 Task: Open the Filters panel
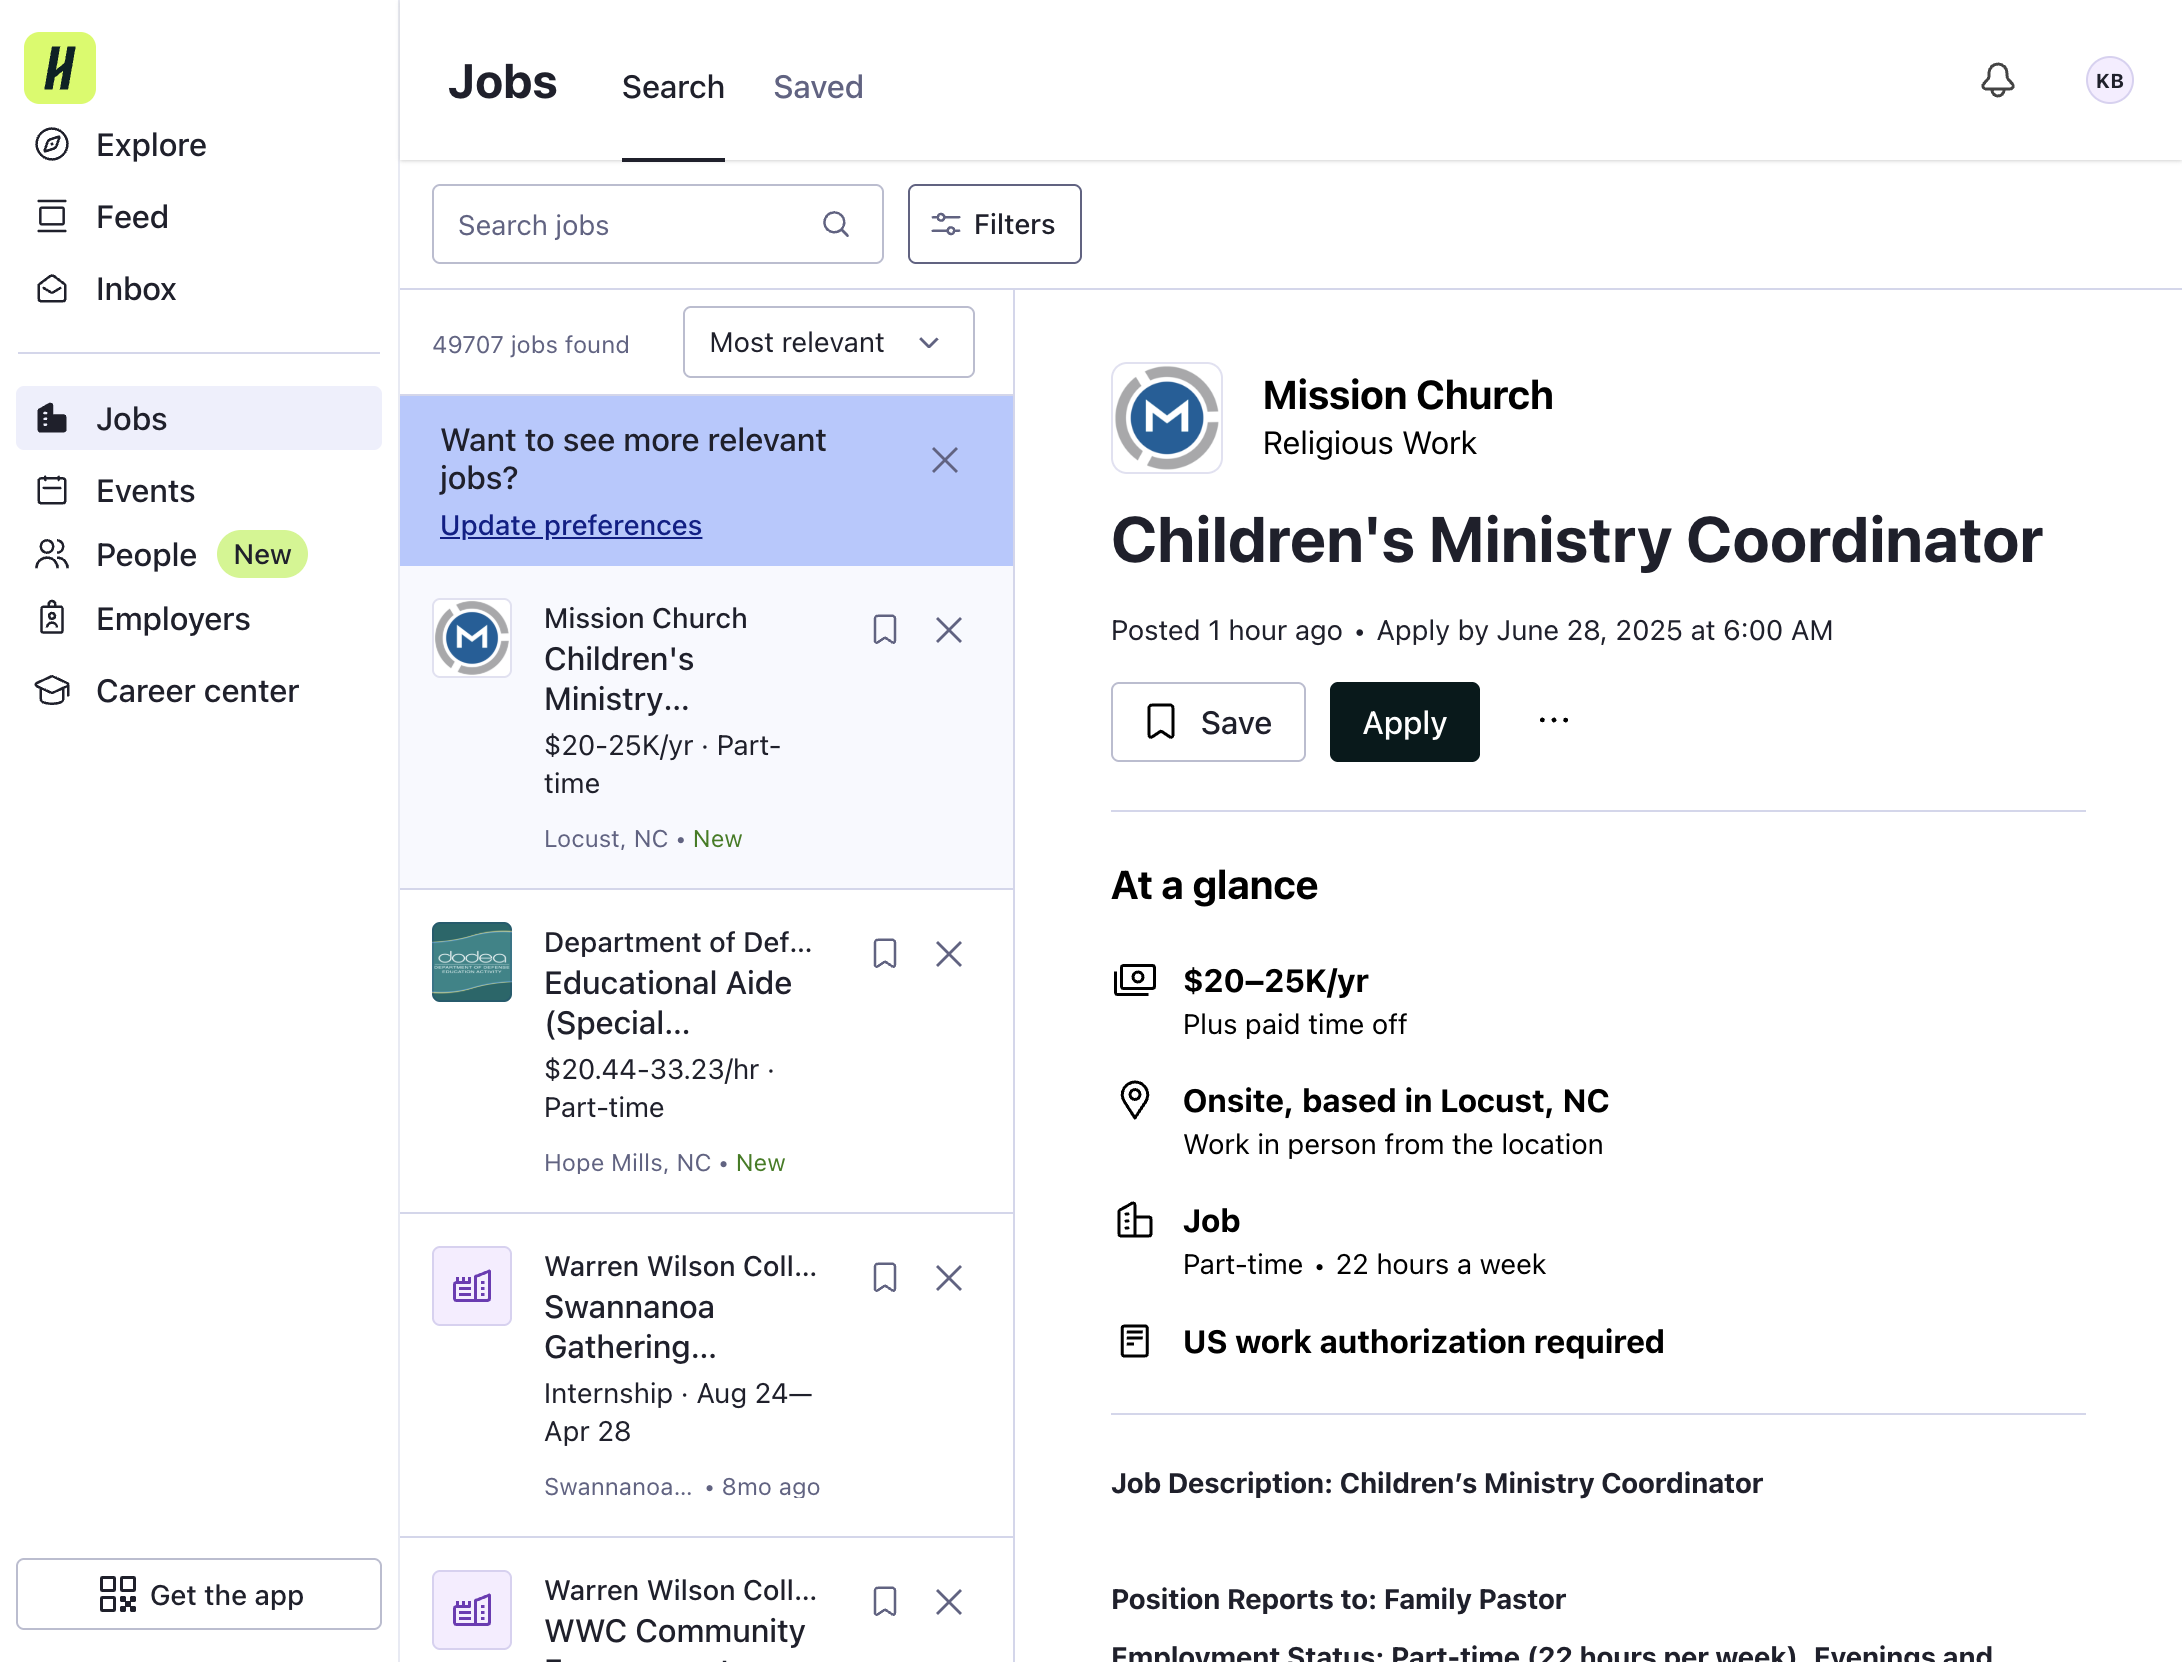click(x=994, y=224)
